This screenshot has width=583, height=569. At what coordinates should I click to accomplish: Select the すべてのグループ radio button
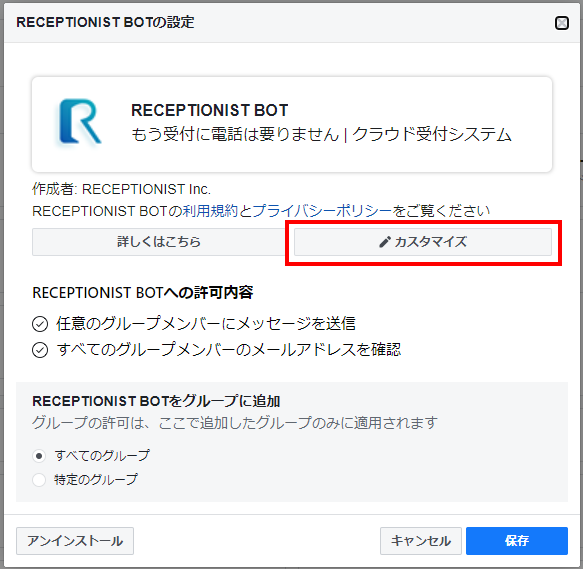(39, 456)
